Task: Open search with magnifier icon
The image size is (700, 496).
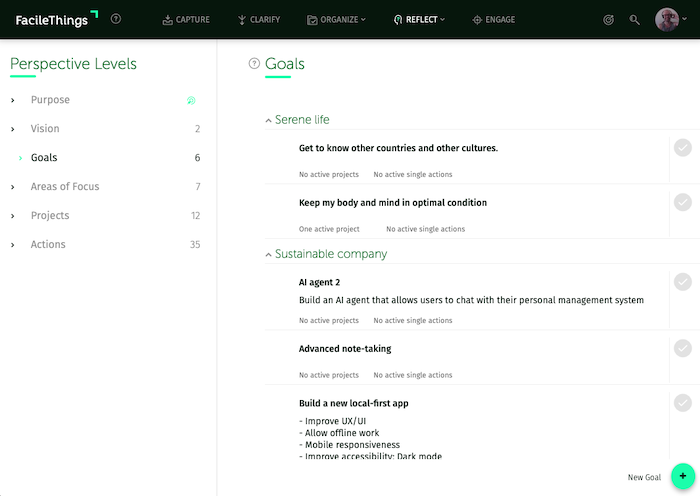Action: click(634, 20)
